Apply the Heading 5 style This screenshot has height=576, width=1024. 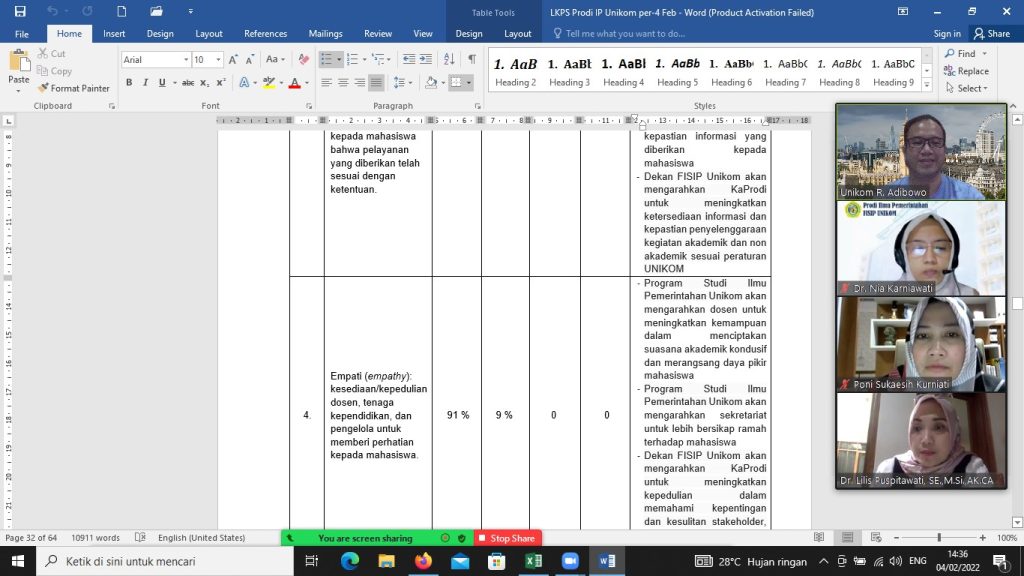coord(677,72)
